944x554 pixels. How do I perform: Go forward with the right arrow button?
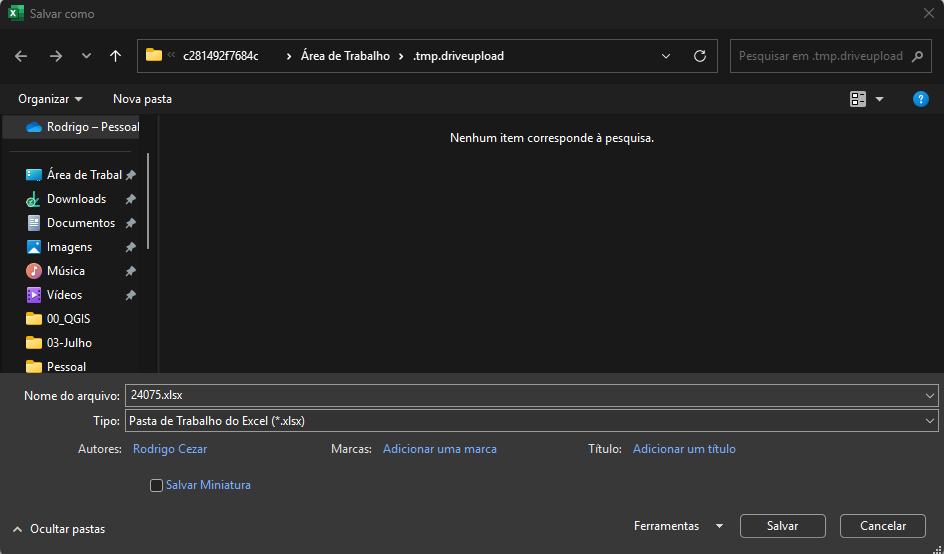tap(56, 56)
